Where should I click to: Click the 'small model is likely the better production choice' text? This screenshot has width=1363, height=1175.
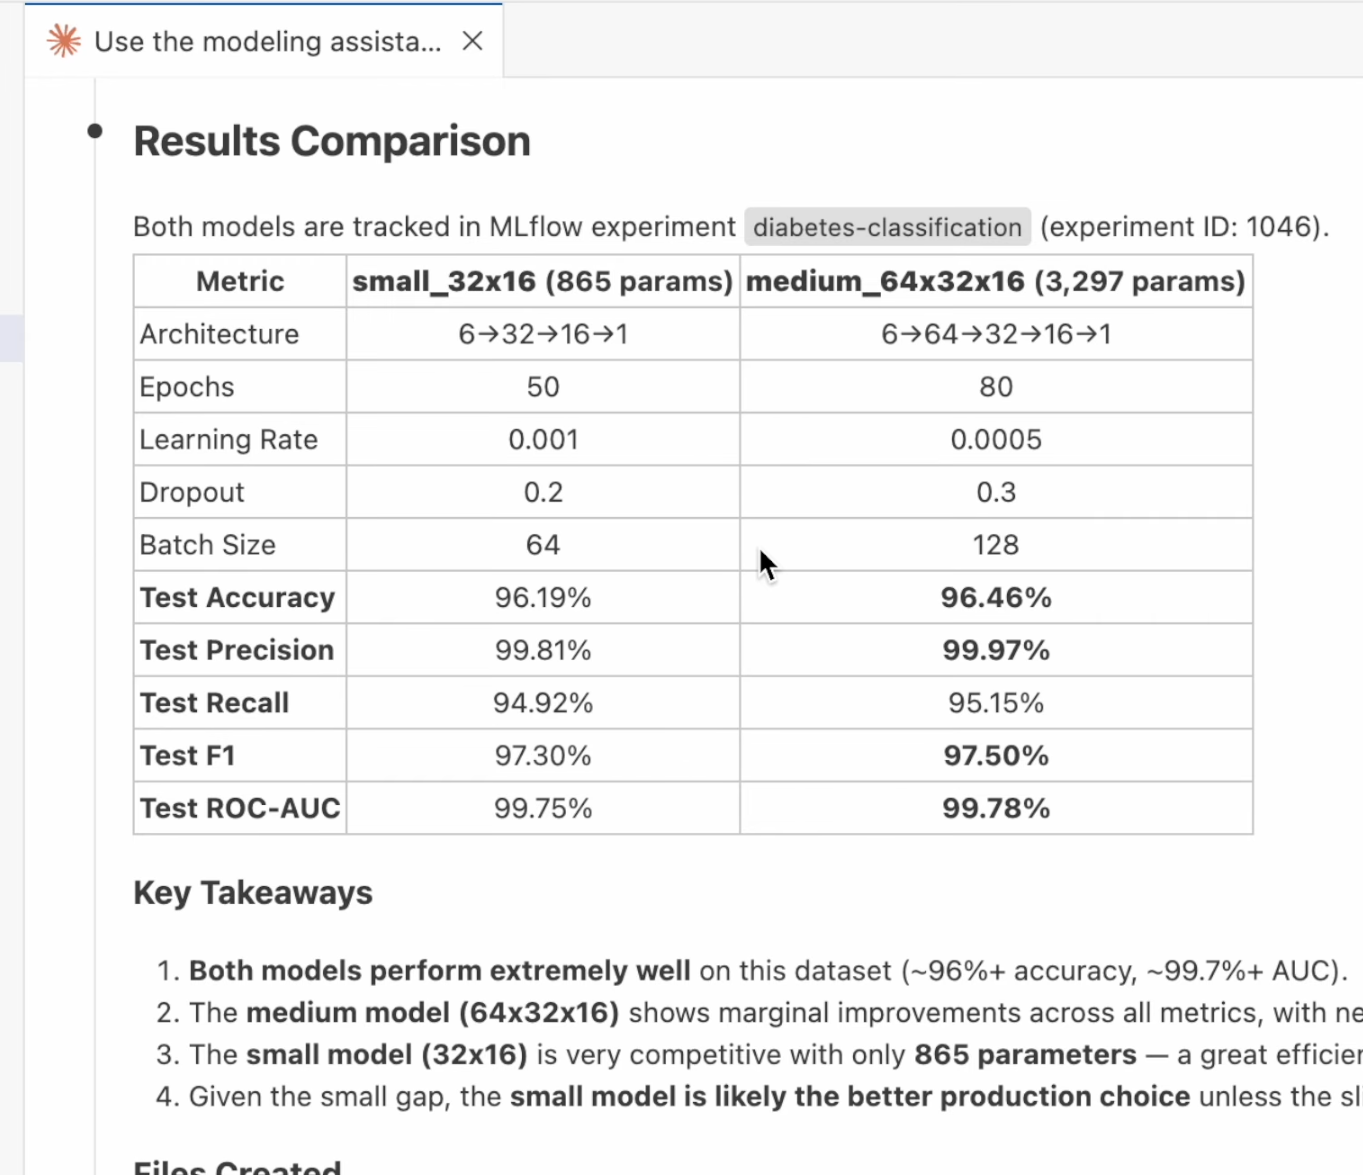click(x=849, y=1097)
